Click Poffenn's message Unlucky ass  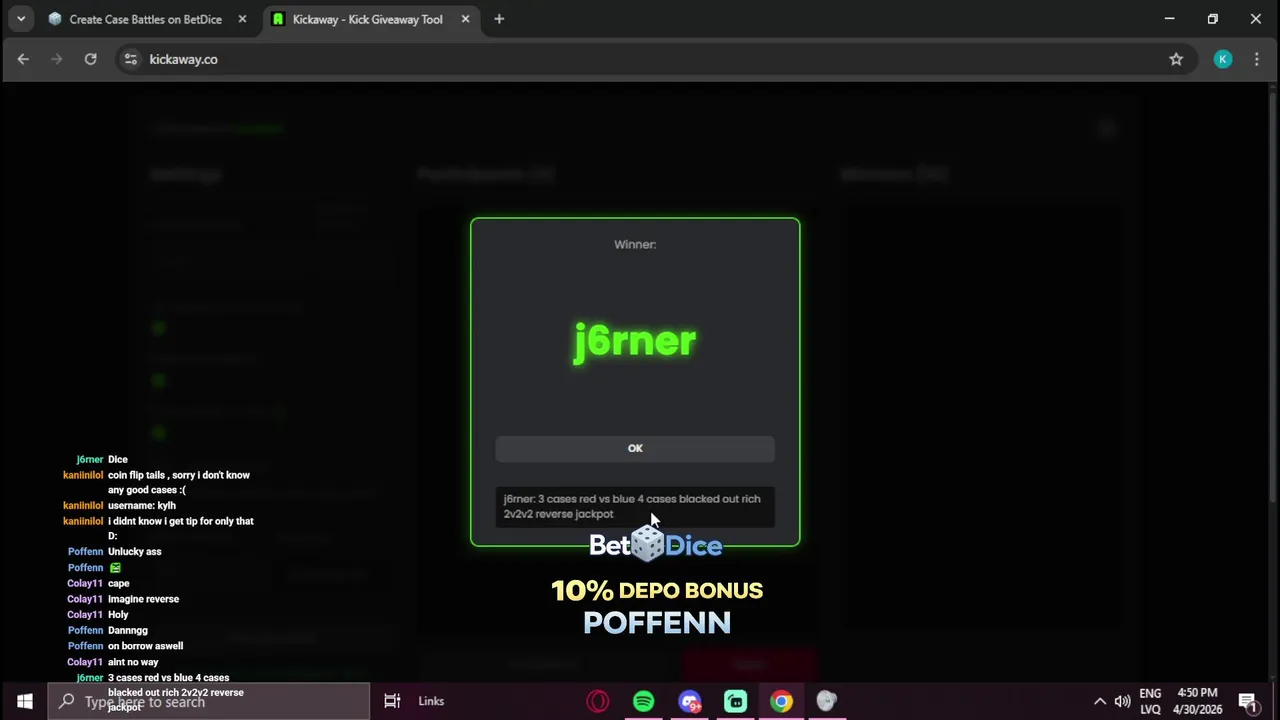coord(134,551)
